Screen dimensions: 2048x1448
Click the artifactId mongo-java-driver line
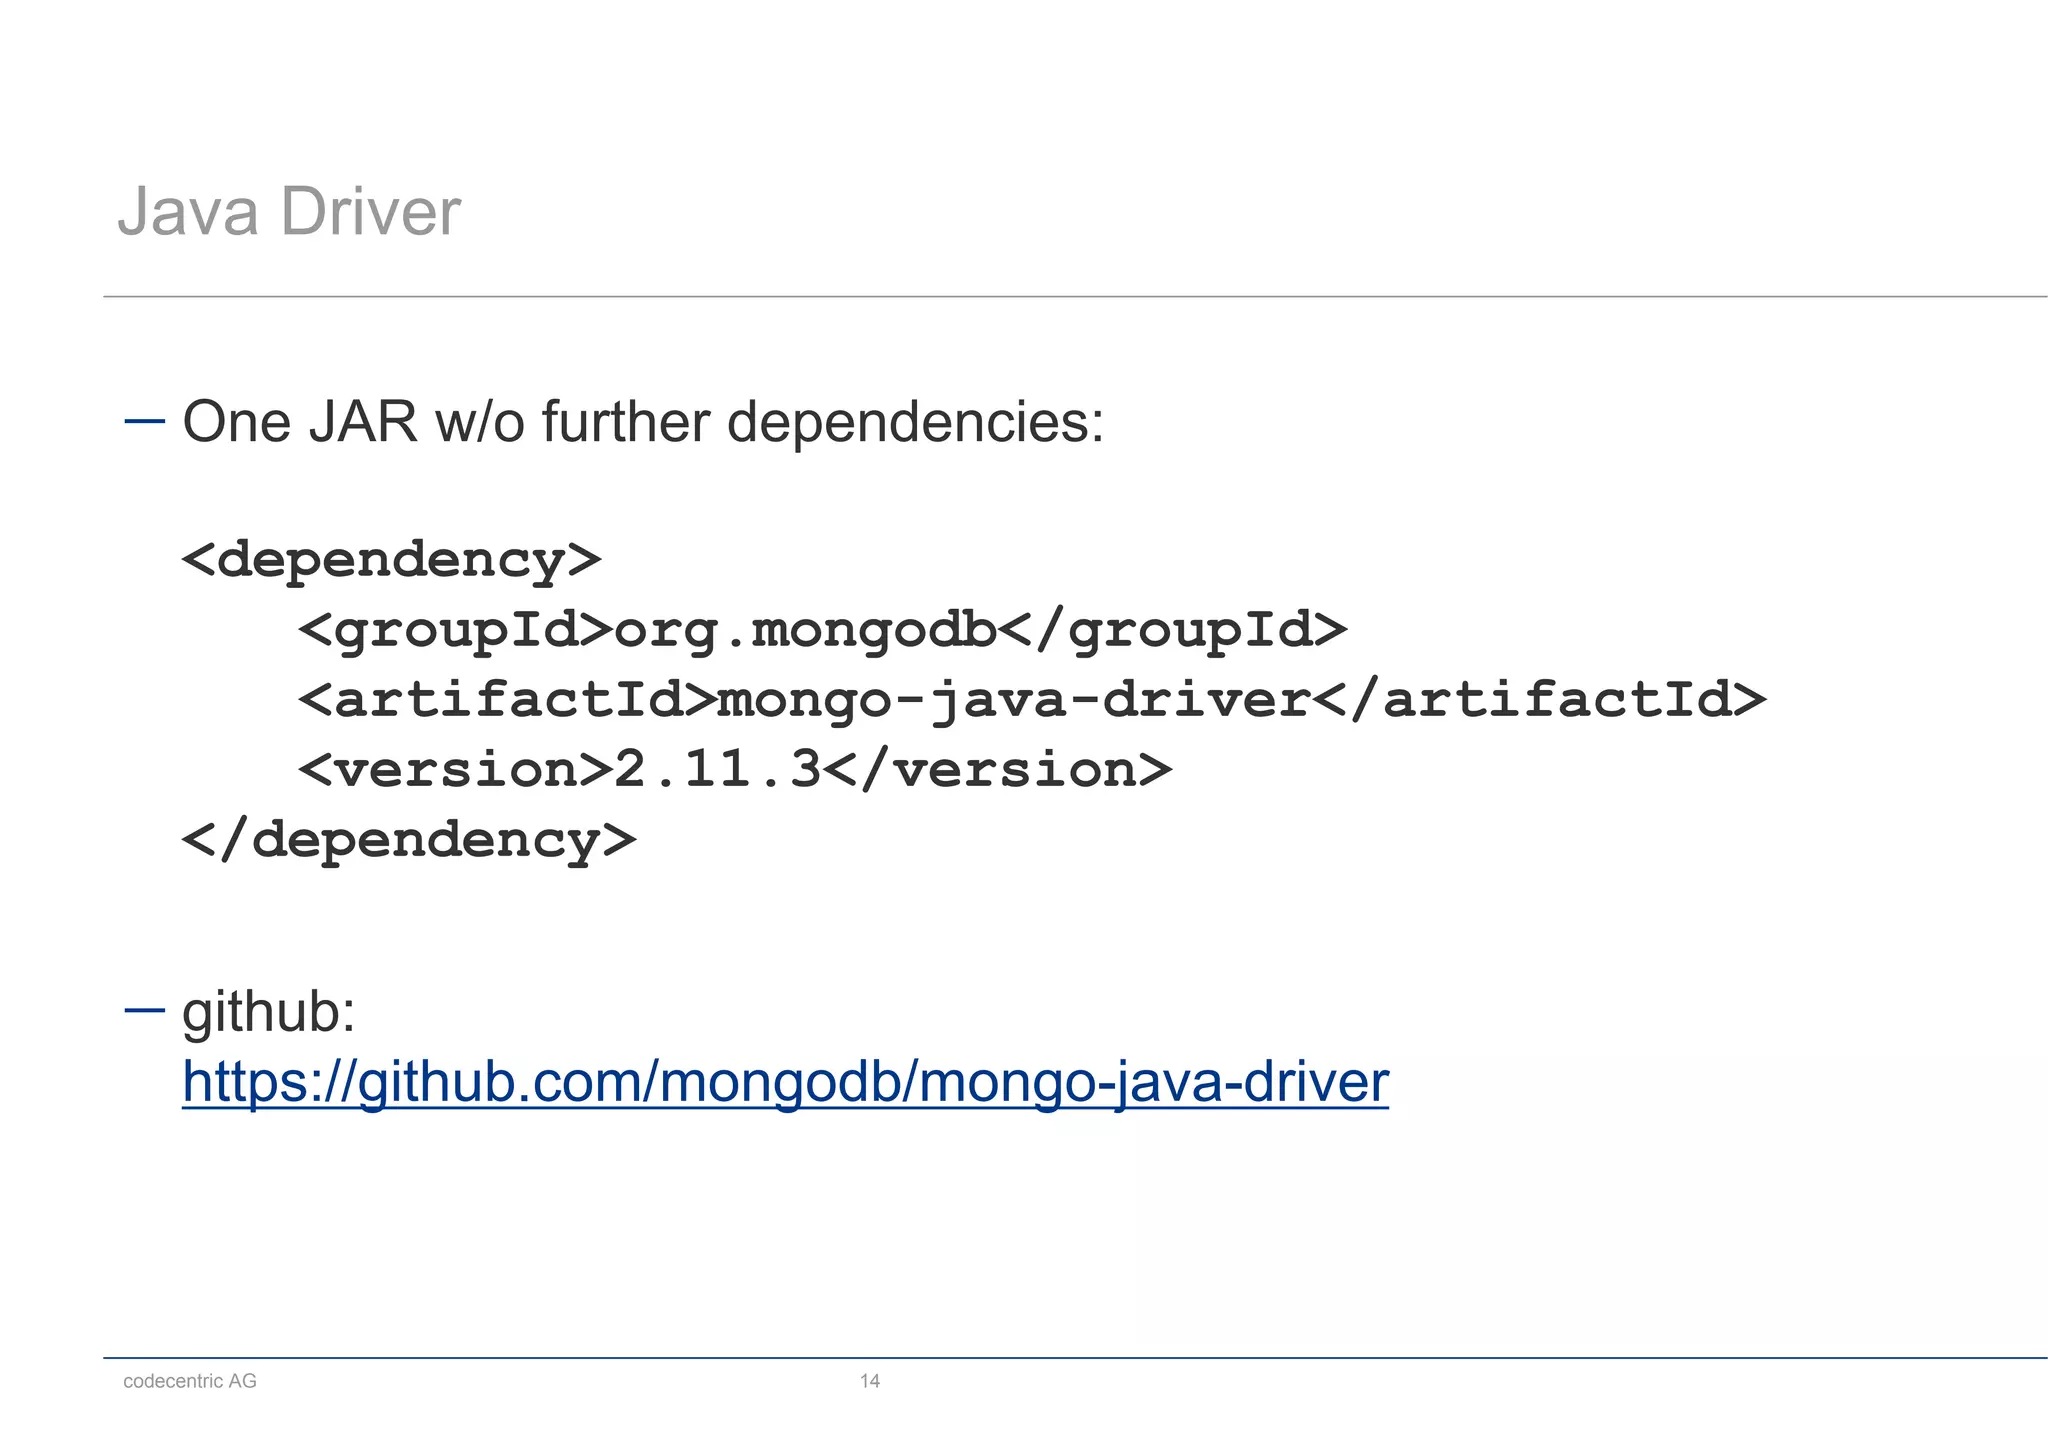point(1032,700)
